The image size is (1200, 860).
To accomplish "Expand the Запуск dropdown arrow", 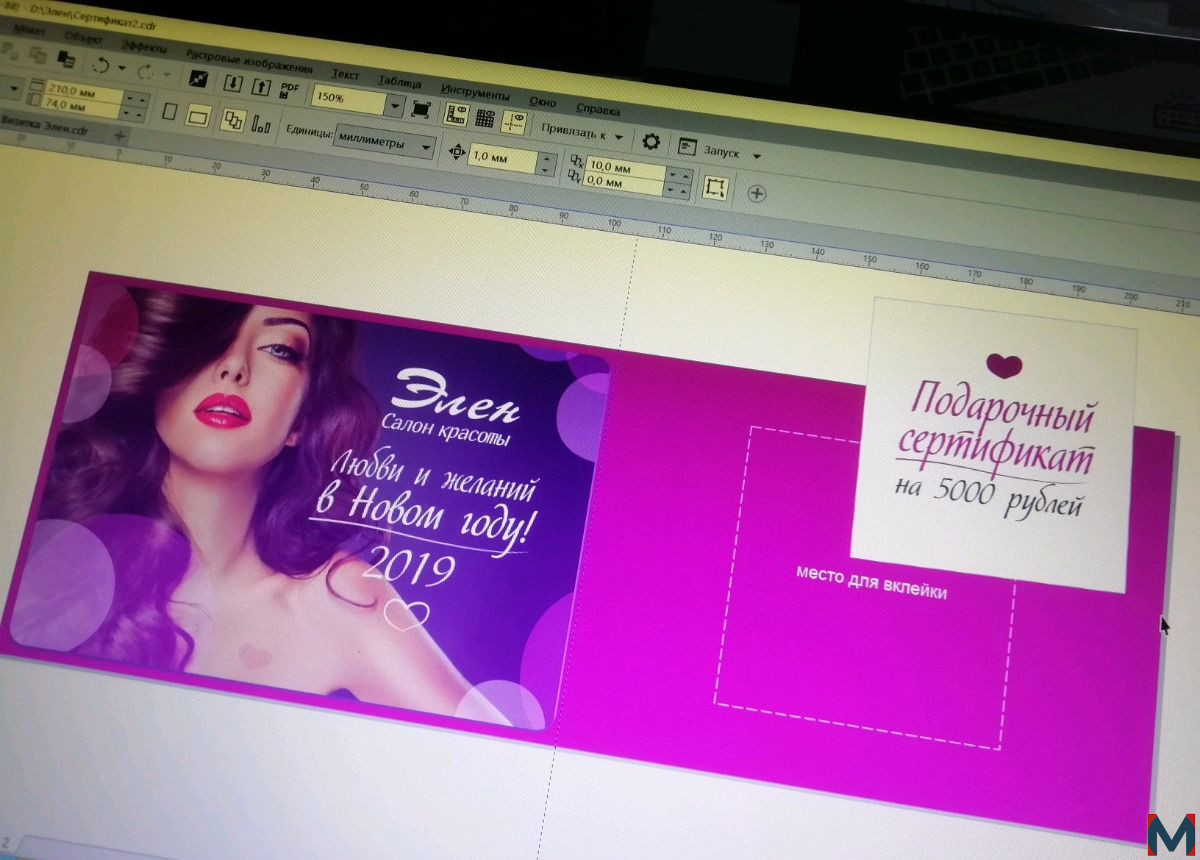I will (x=756, y=156).
